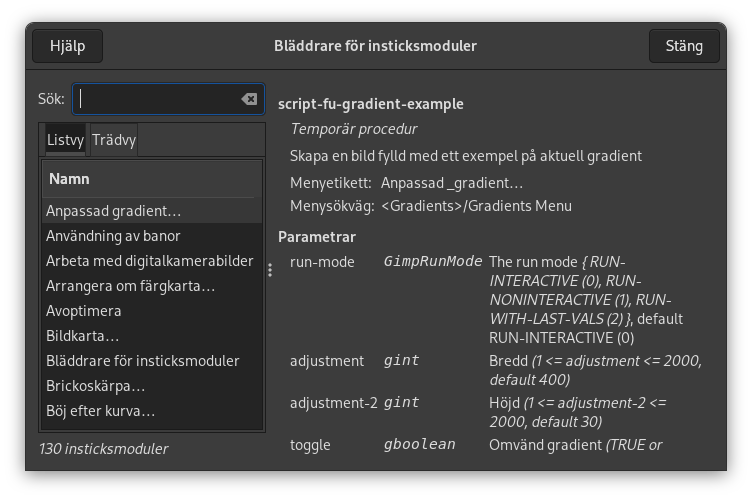This screenshot has height=499, width=752.
Task: Click the Stäng button
Action: (x=683, y=46)
